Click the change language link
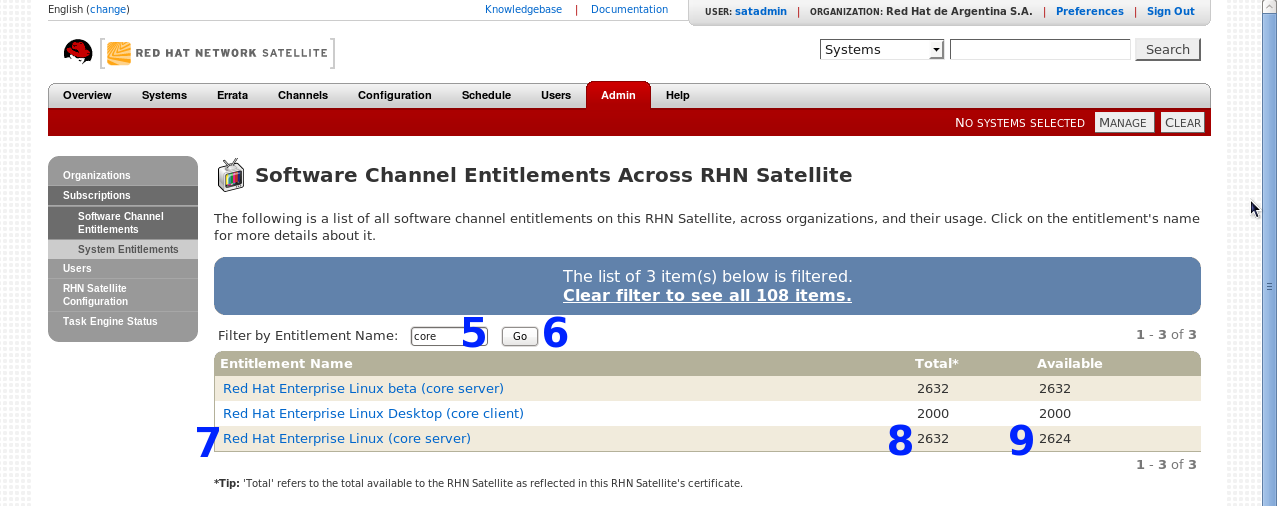This screenshot has height=506, width=1277. tap(107, 10)
